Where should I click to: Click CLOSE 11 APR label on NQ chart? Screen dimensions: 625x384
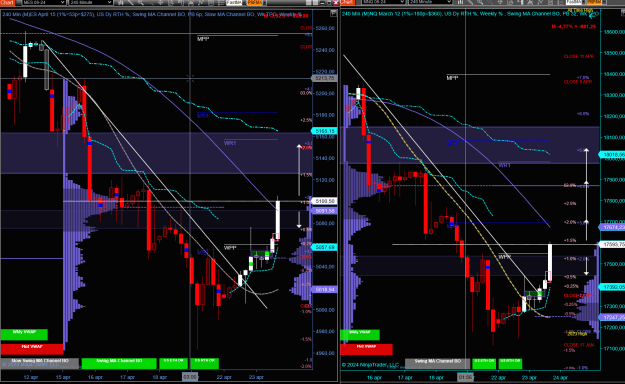pyautogui.click(x=579, y=57)
